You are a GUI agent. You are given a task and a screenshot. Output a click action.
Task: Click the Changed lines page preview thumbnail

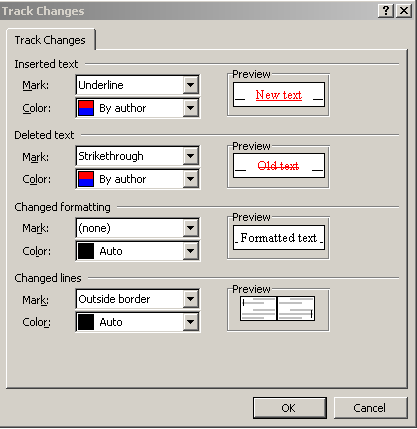(x=277, y=309)
